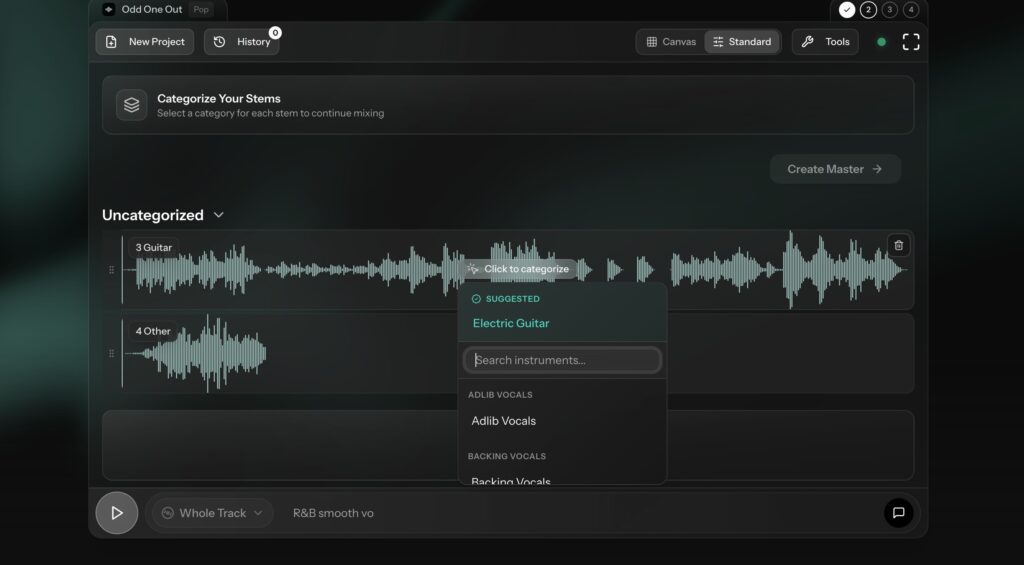The height and width of the screenshot is (565, 1024).
Task: Go to step 2 indicator
Action: coord(868,10)
